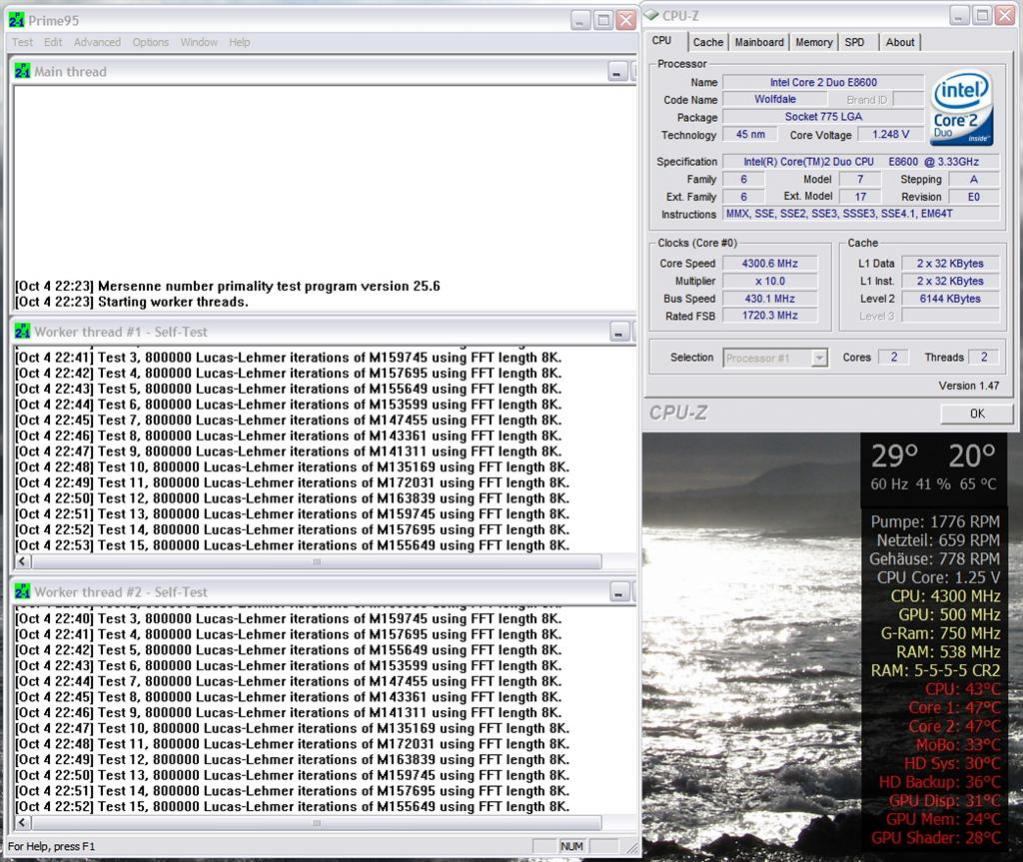The image size is (1023, 862).
Task: Click the L1 Inst. cache value
Action: 950,281
